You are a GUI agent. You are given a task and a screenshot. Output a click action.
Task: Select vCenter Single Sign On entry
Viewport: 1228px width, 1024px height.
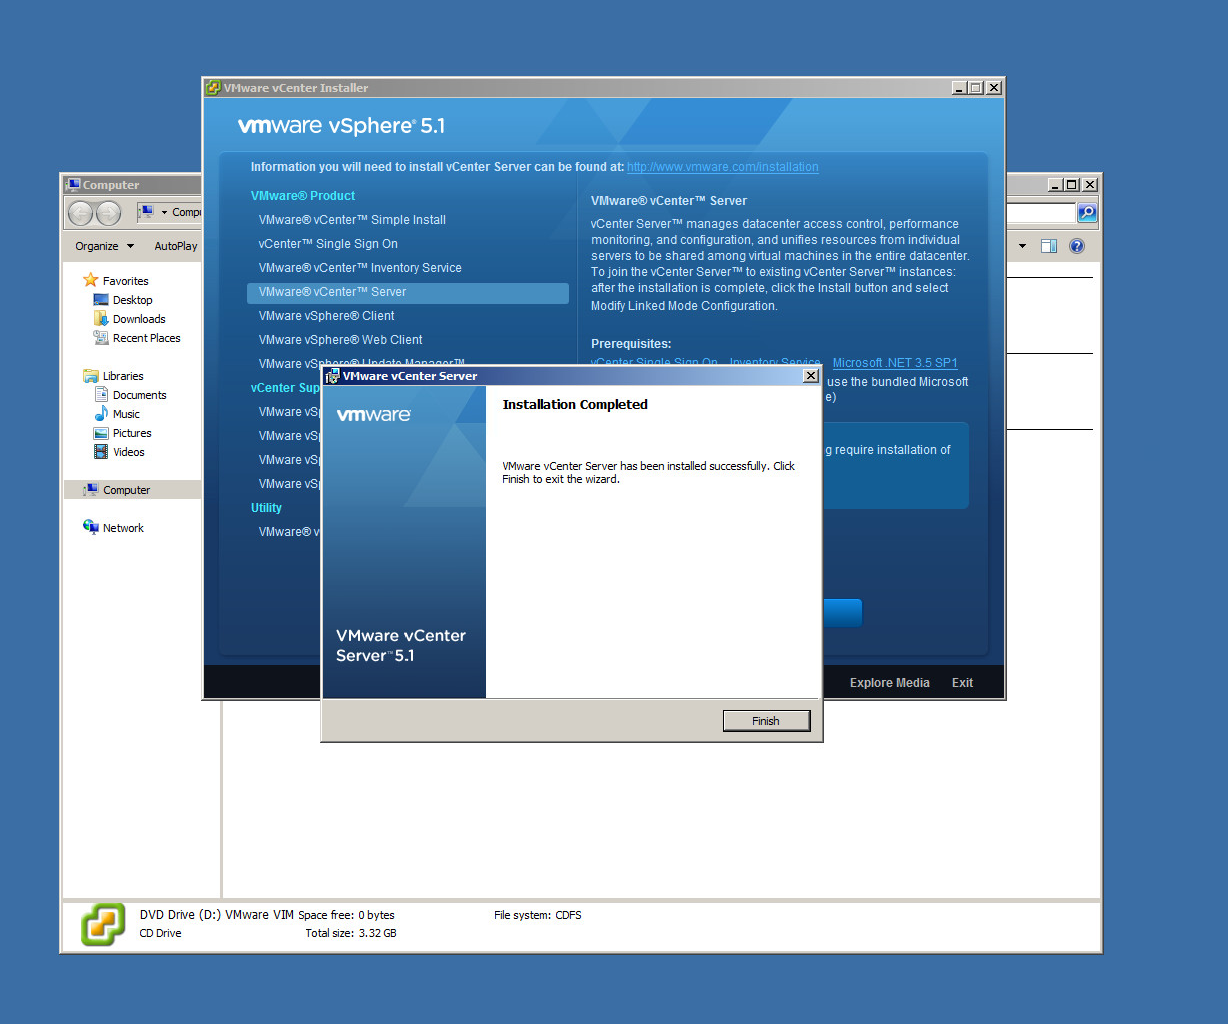click(328, 244)
